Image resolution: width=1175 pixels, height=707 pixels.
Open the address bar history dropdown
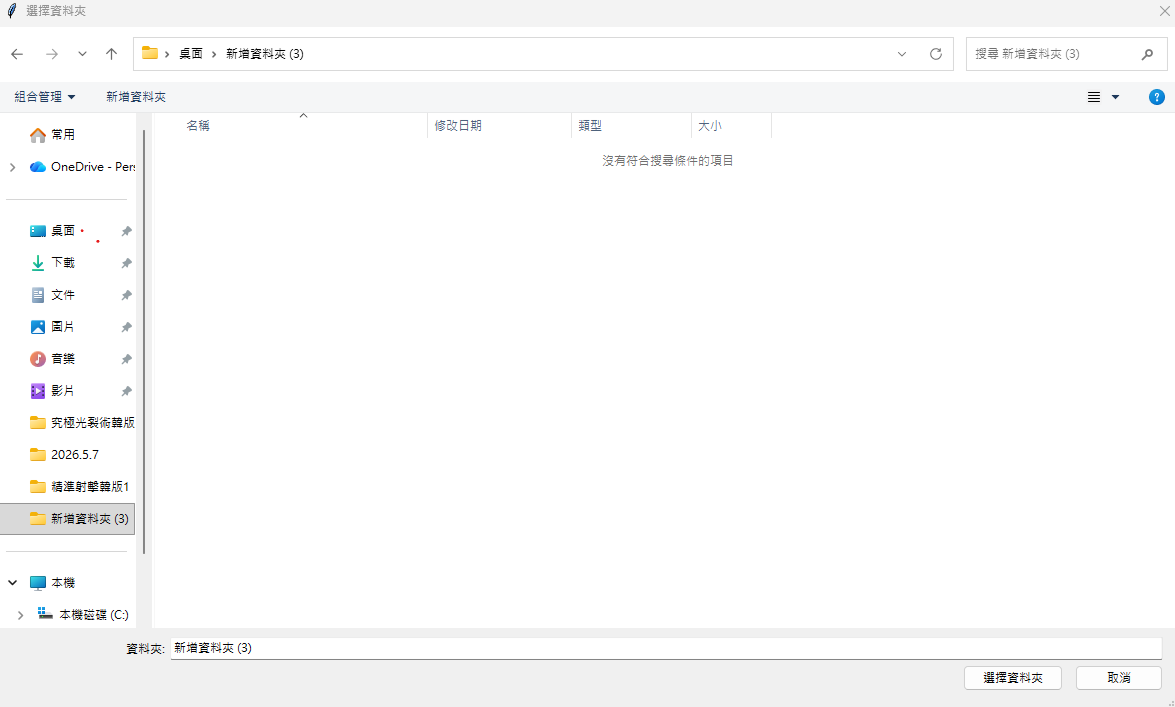click(x=901, y=54)
